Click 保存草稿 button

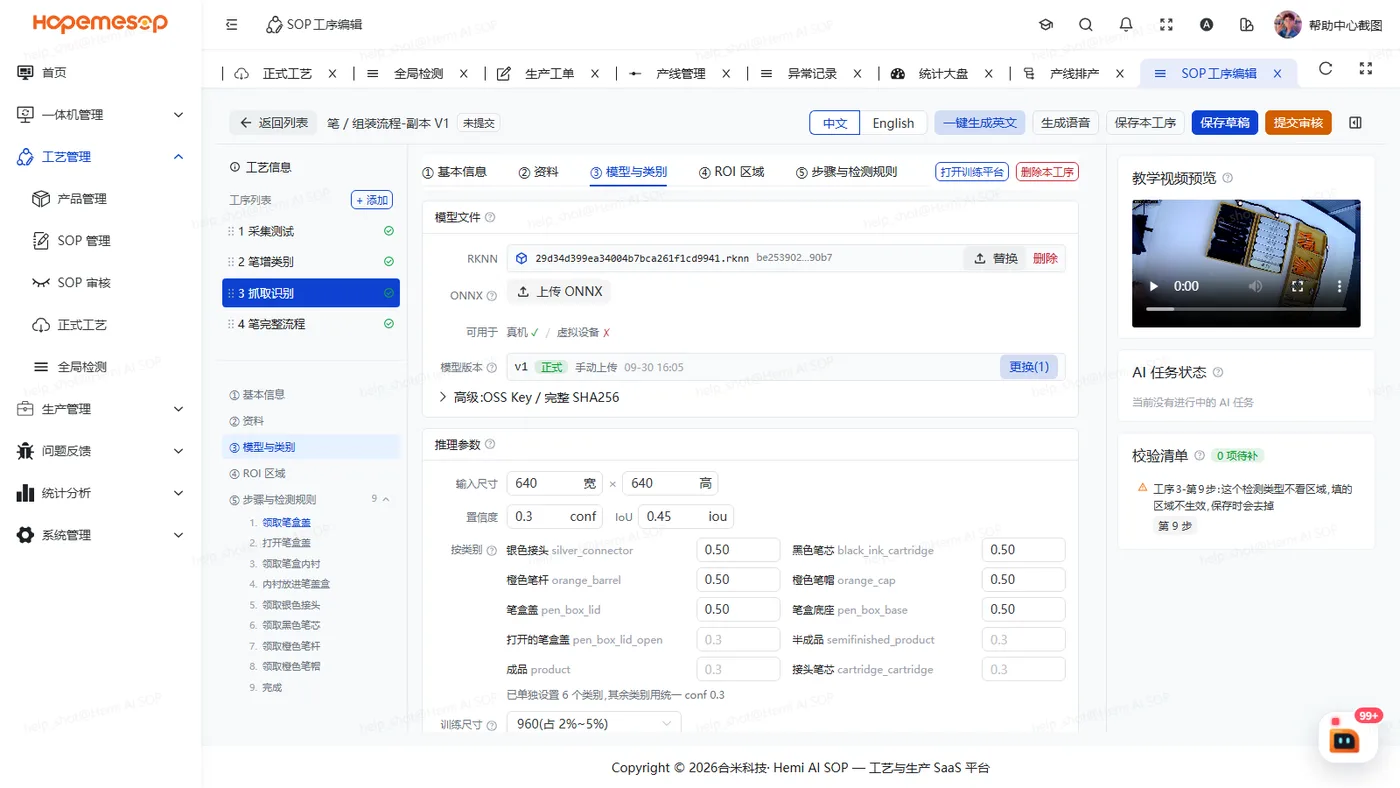click(x=1224, y=123)
